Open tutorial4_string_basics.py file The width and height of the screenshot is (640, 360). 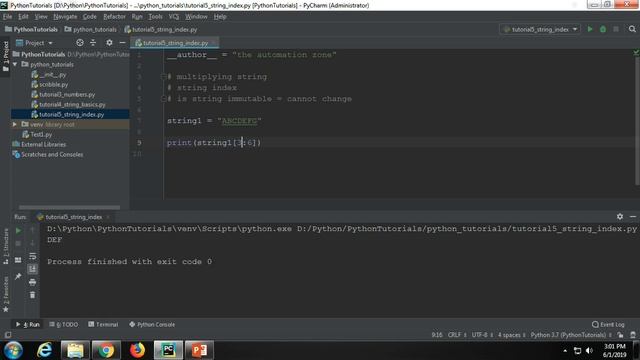point(72,104)
